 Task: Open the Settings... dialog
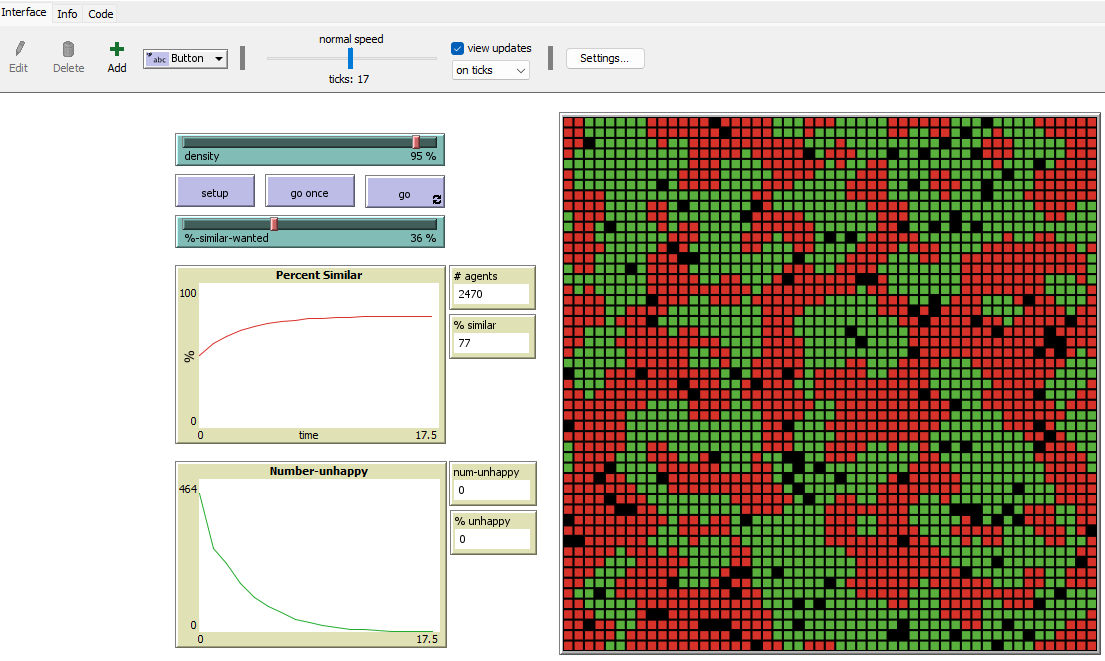click(605, 58)
